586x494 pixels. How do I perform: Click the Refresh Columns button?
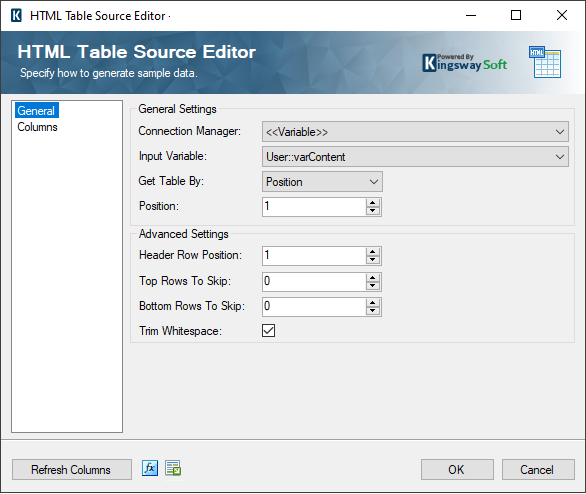(x=72, y=470)
